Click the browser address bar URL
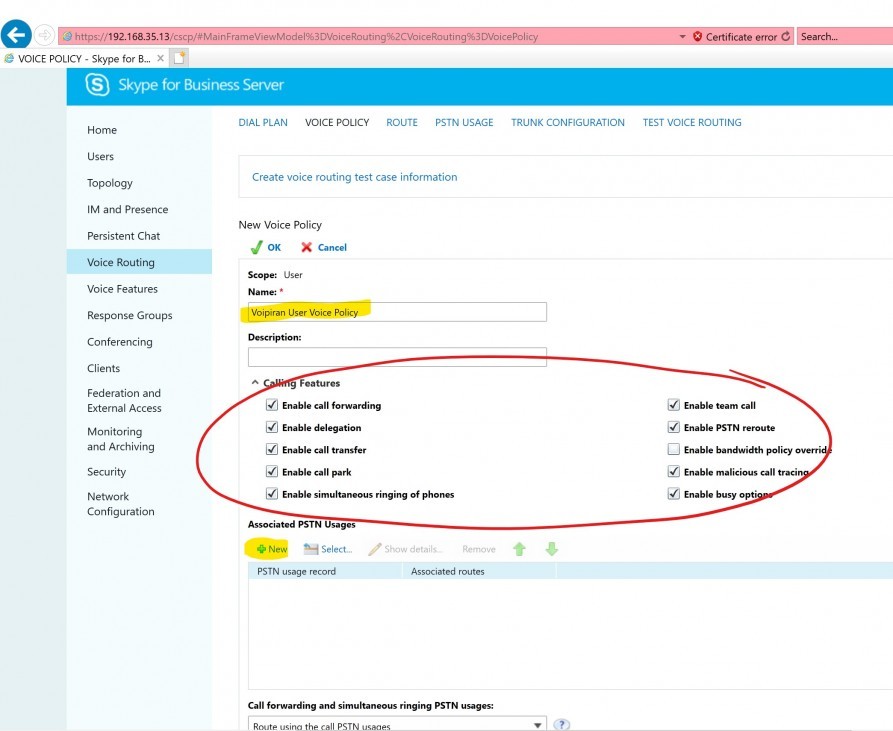The width and height of the screenshot is (893, 731). pos(306,36)
